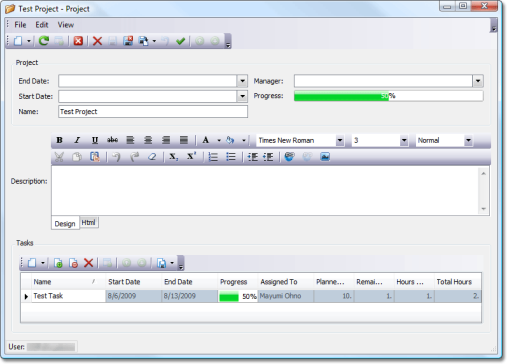This screenshot has height=364, width=507.
Task: Switch to the Design tab
Action: pyautogui.click(x=65, y=224)
